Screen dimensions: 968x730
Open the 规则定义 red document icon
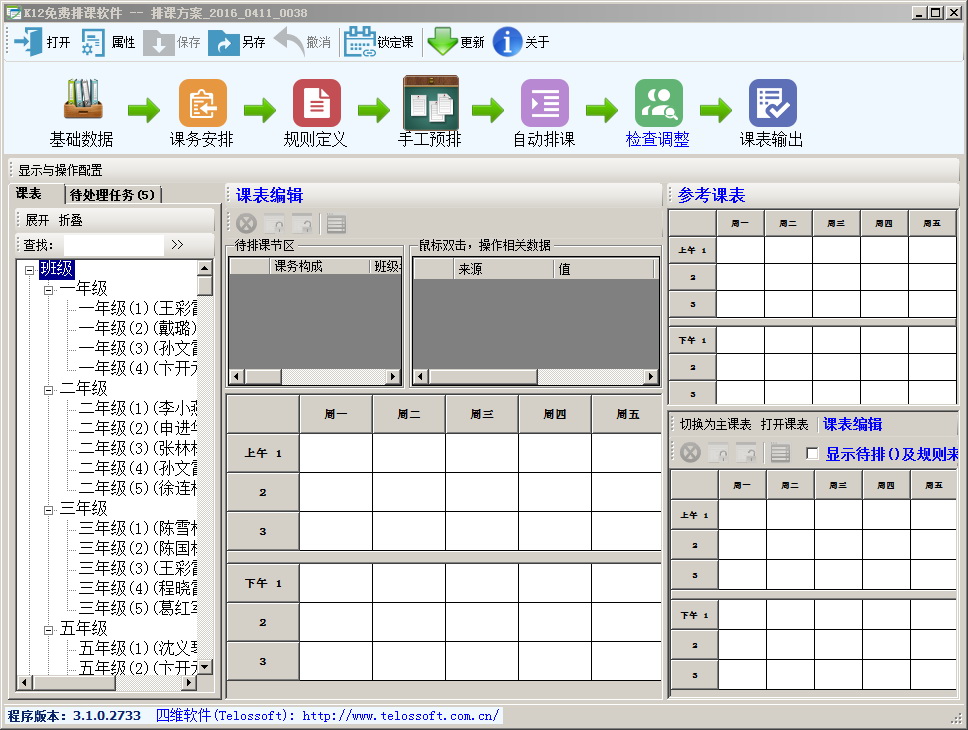[x=317, y=103]
